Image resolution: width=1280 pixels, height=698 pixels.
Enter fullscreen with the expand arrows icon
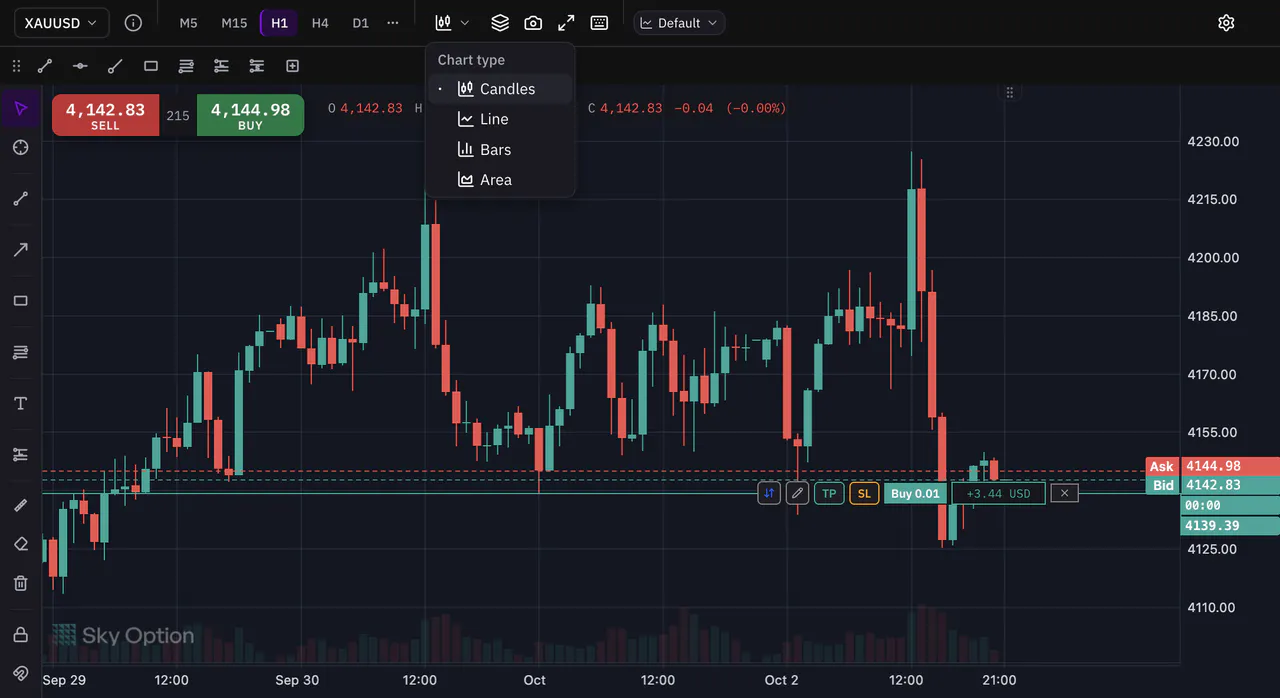[566, 23]
